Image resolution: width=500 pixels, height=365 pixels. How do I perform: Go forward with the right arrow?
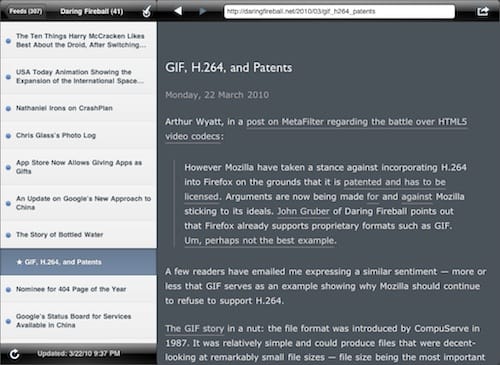tap(202, 11)
